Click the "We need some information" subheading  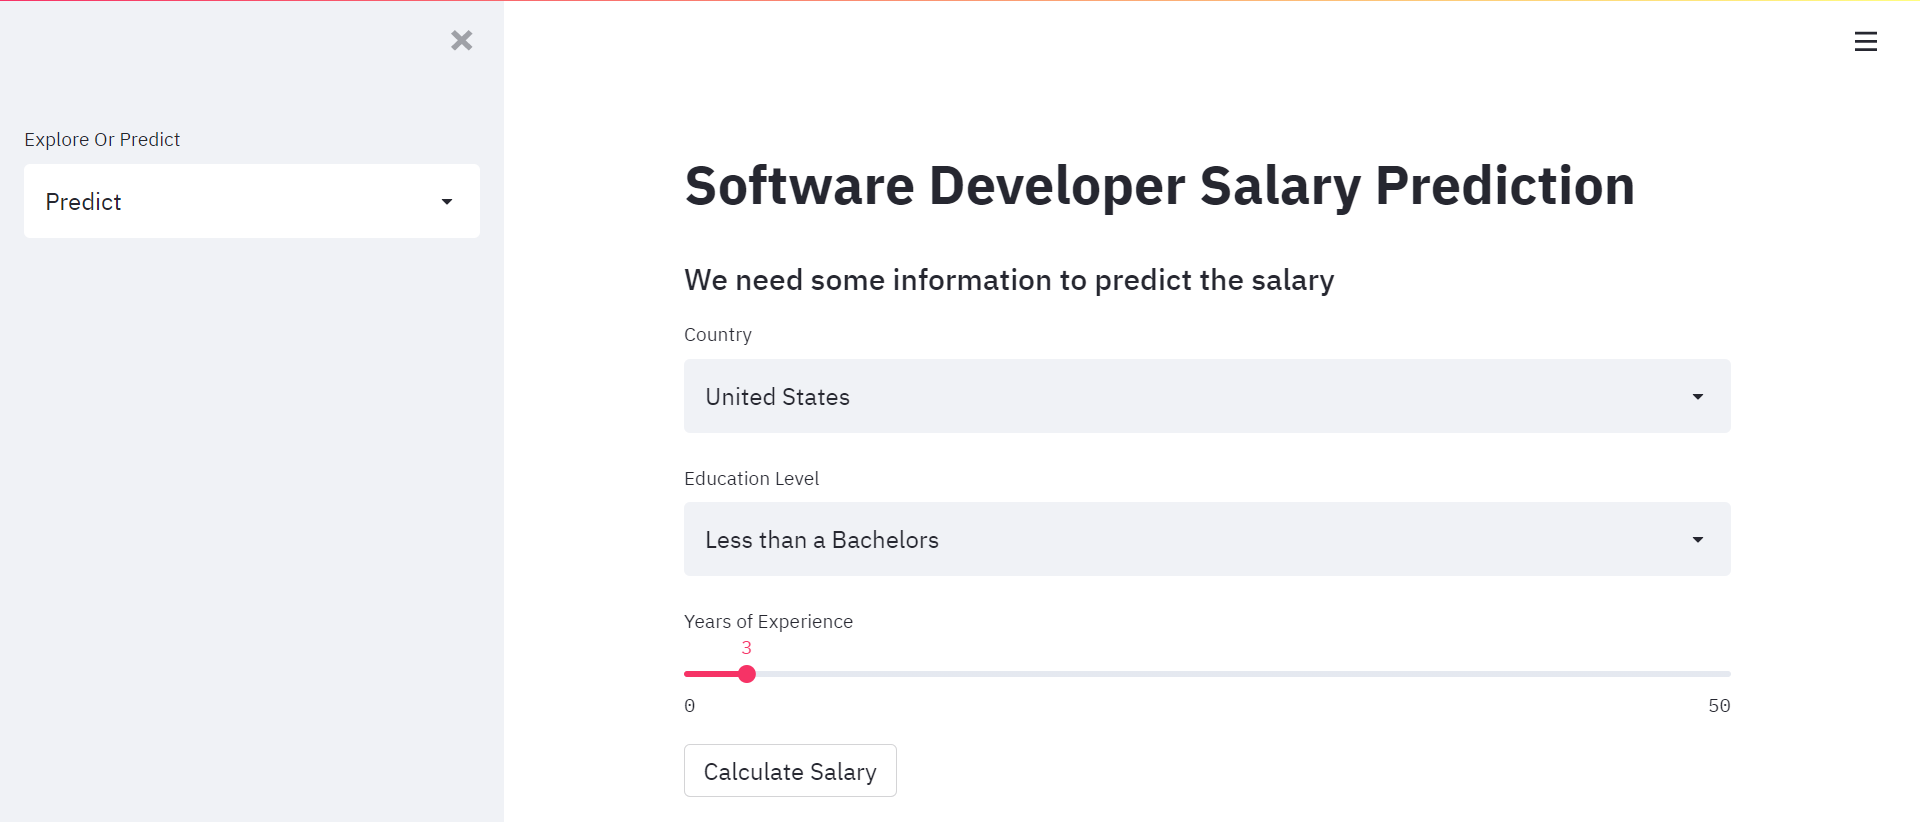pyautogui.click(x=1008, y=280)
